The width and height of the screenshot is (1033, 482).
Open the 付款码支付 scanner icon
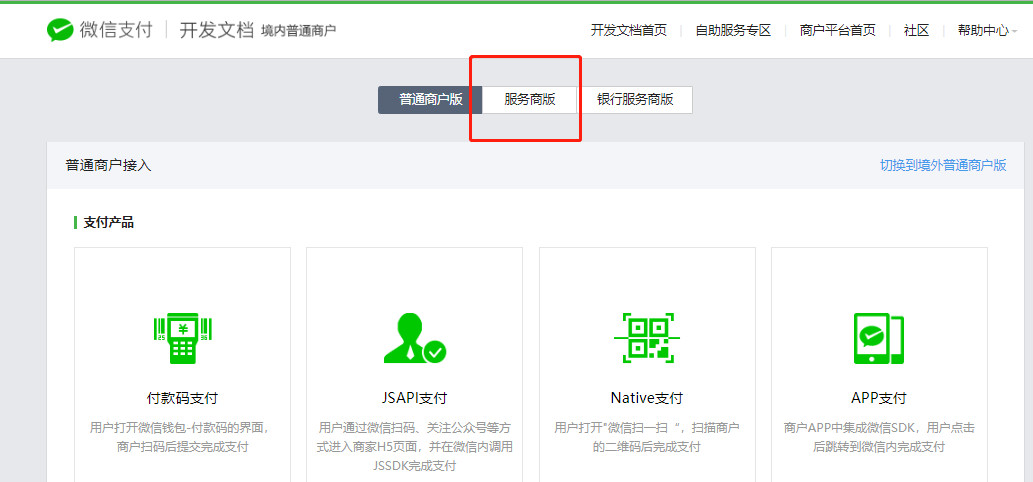182,339
